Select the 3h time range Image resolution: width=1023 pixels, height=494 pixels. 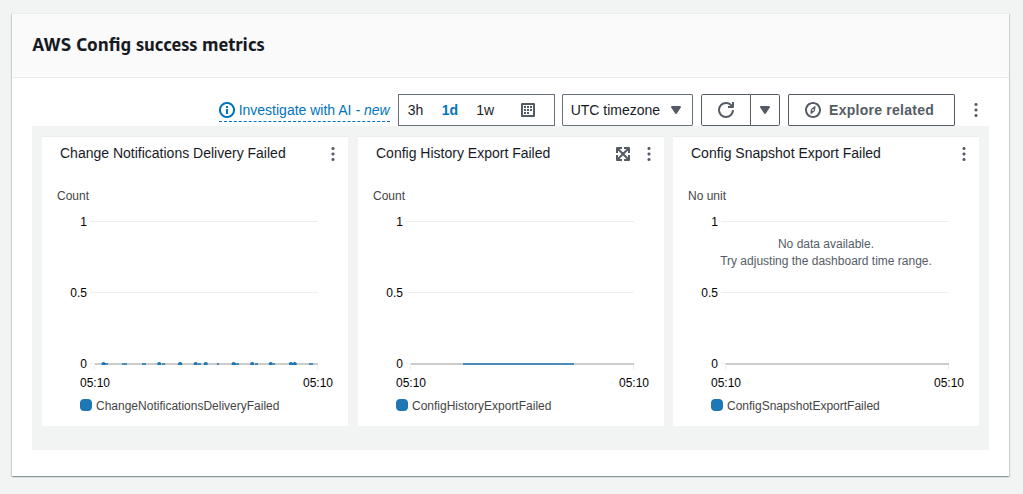(x=416, y=110)
